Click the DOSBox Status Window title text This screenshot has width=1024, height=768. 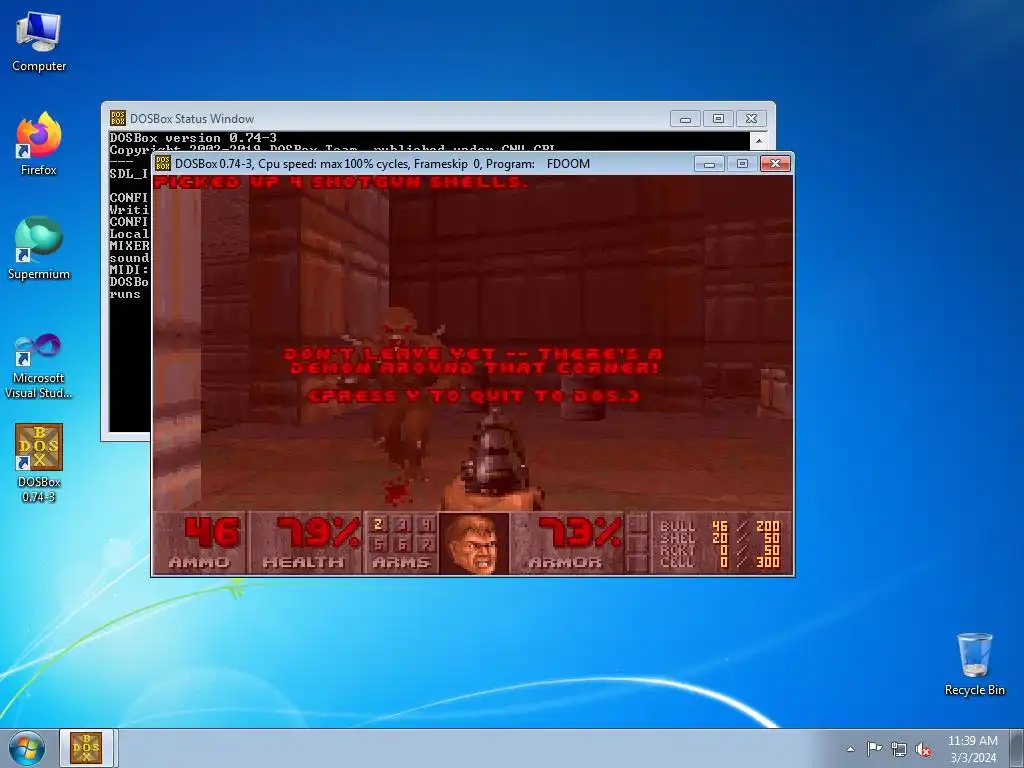point(192,119)
